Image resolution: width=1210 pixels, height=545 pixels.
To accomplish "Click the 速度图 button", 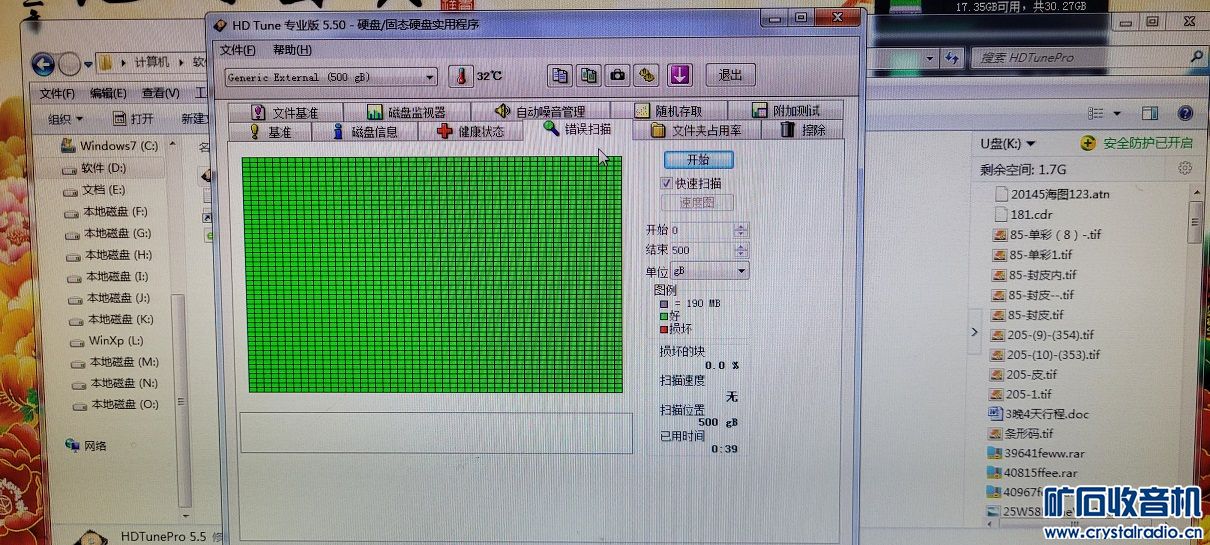I will (698, 203).
